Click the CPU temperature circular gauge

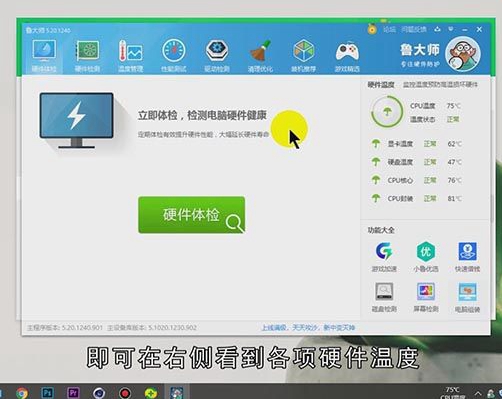[x=387, y=112]
